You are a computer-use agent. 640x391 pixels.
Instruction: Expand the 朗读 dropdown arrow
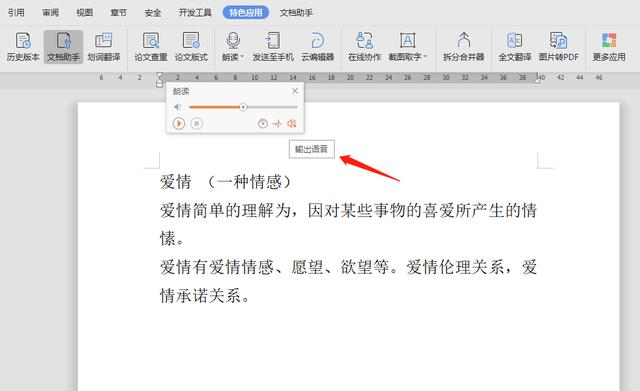tap(242, 57)
